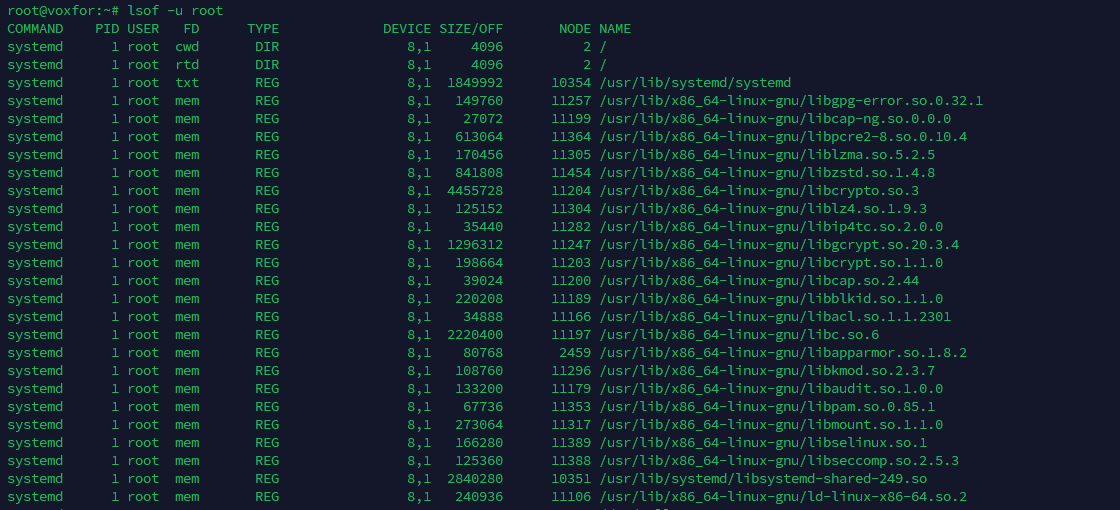Click the size value 4455728
This screenshot has height=510, width=1120.
(475, 191)
